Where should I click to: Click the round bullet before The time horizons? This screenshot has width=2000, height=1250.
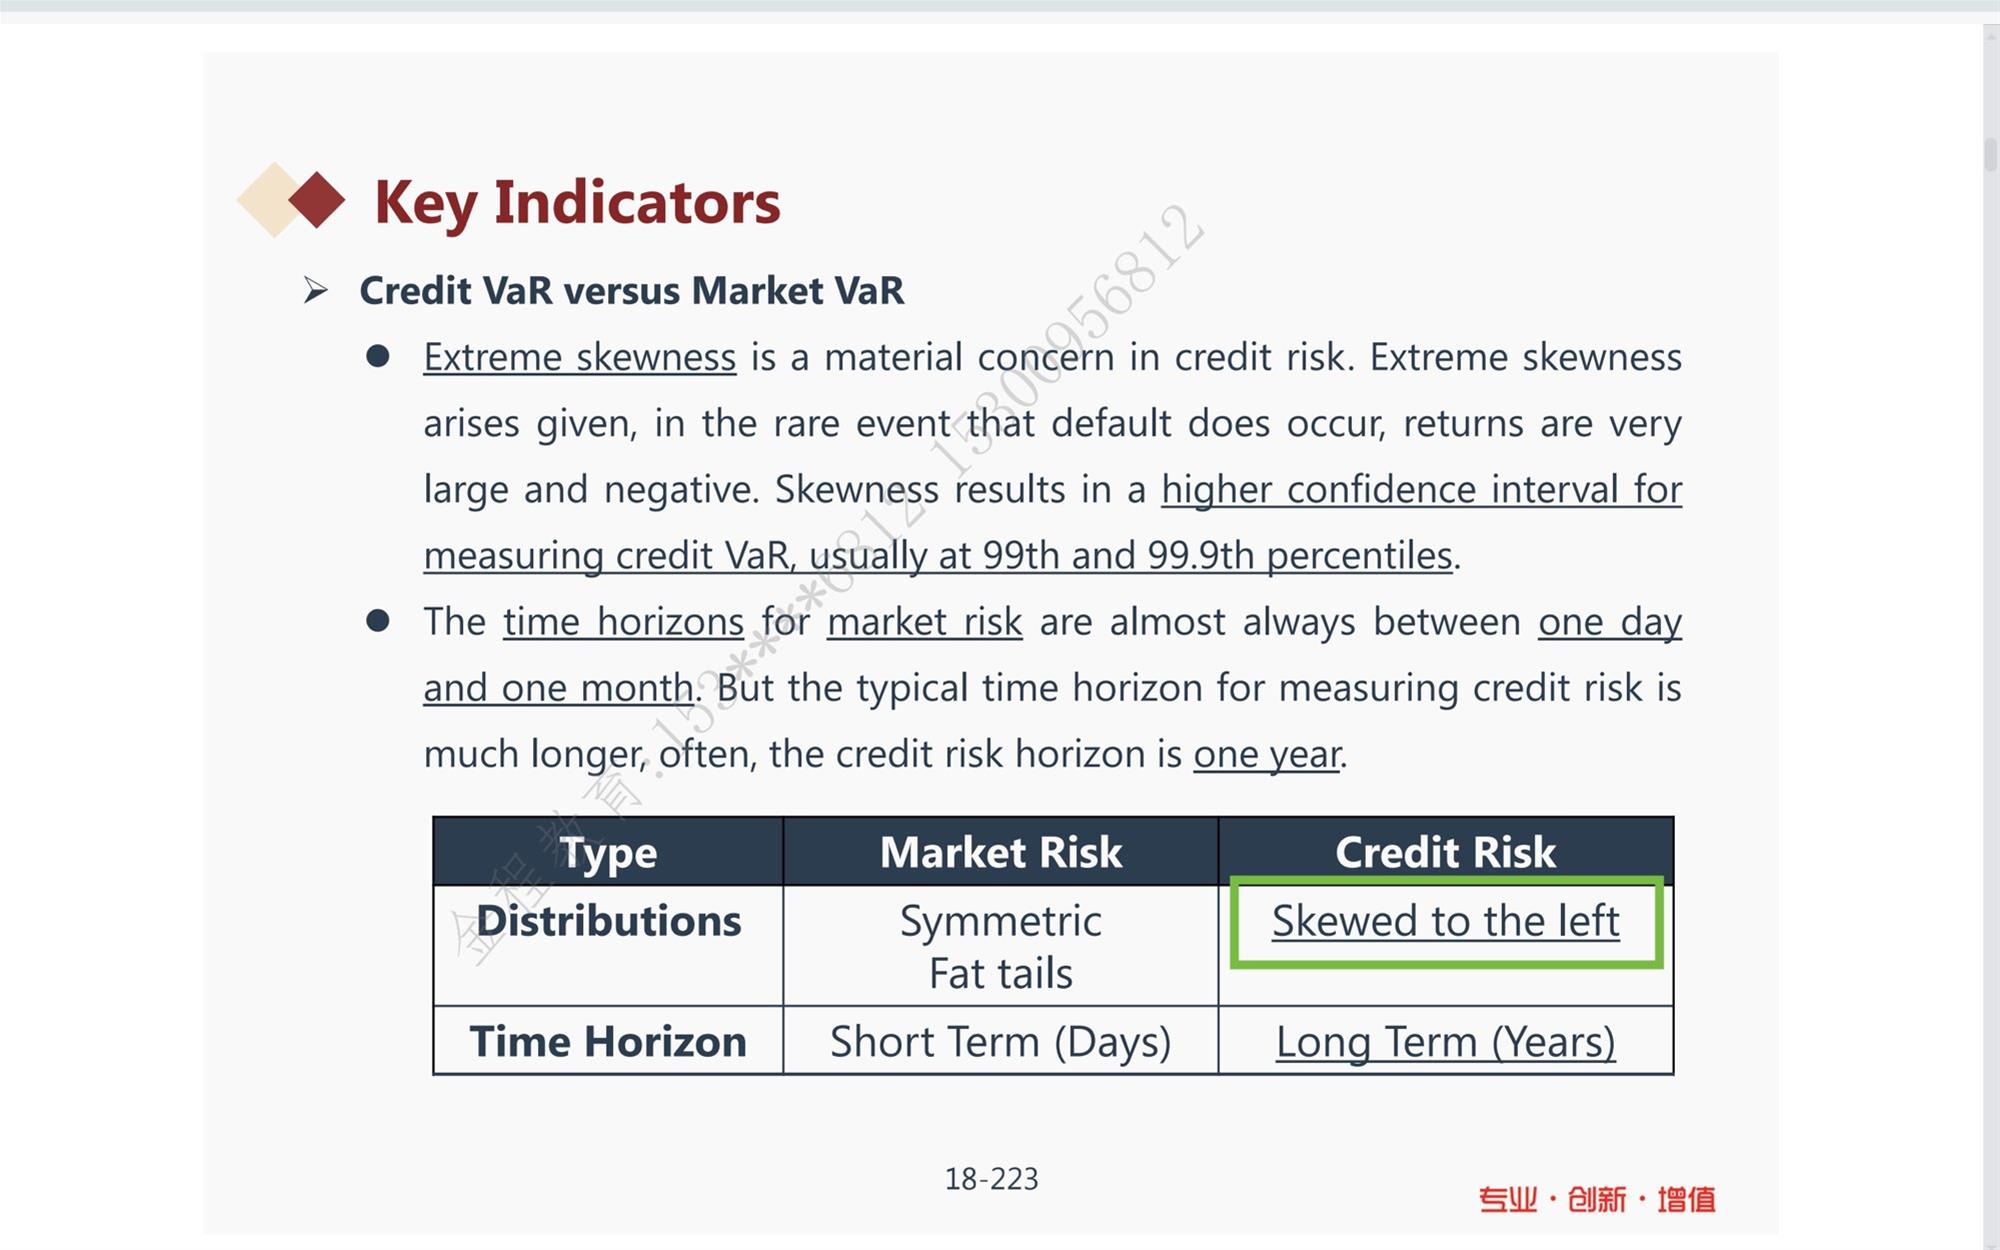(x=378, y=621)
